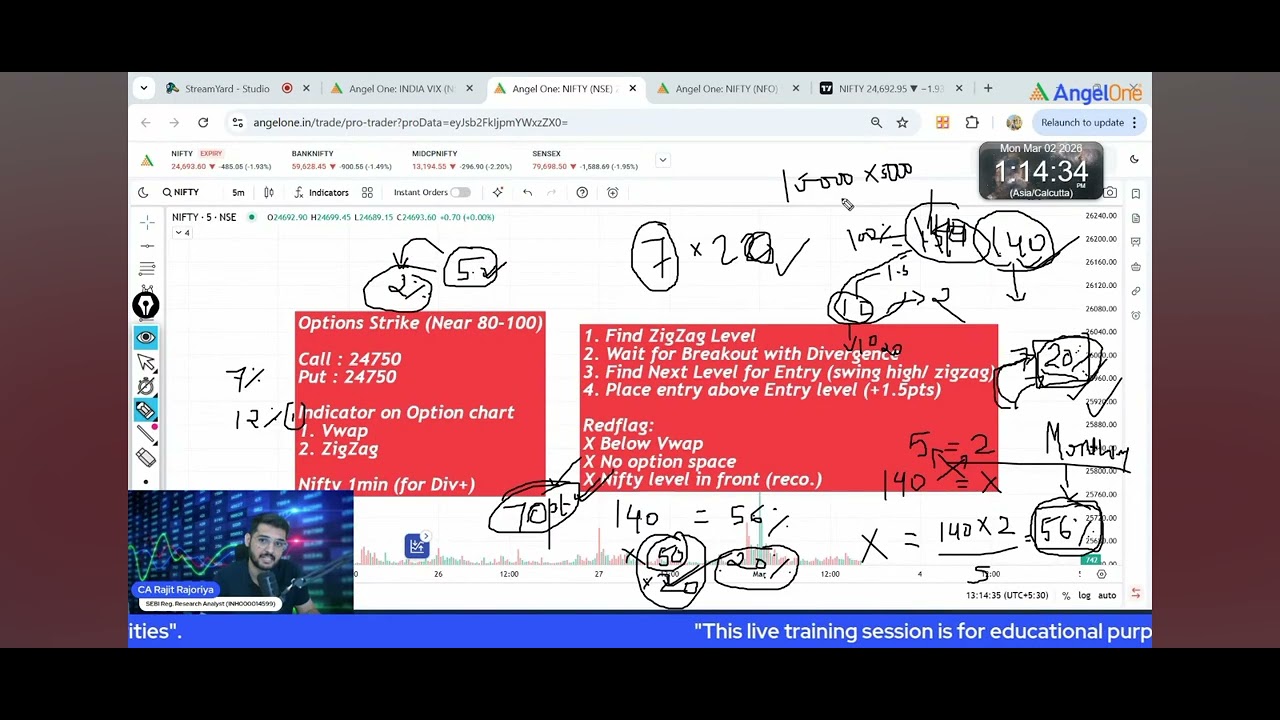
Task: Switch to NIFTY 24,692.95 TradingView tab
Action: pos(890,88)
